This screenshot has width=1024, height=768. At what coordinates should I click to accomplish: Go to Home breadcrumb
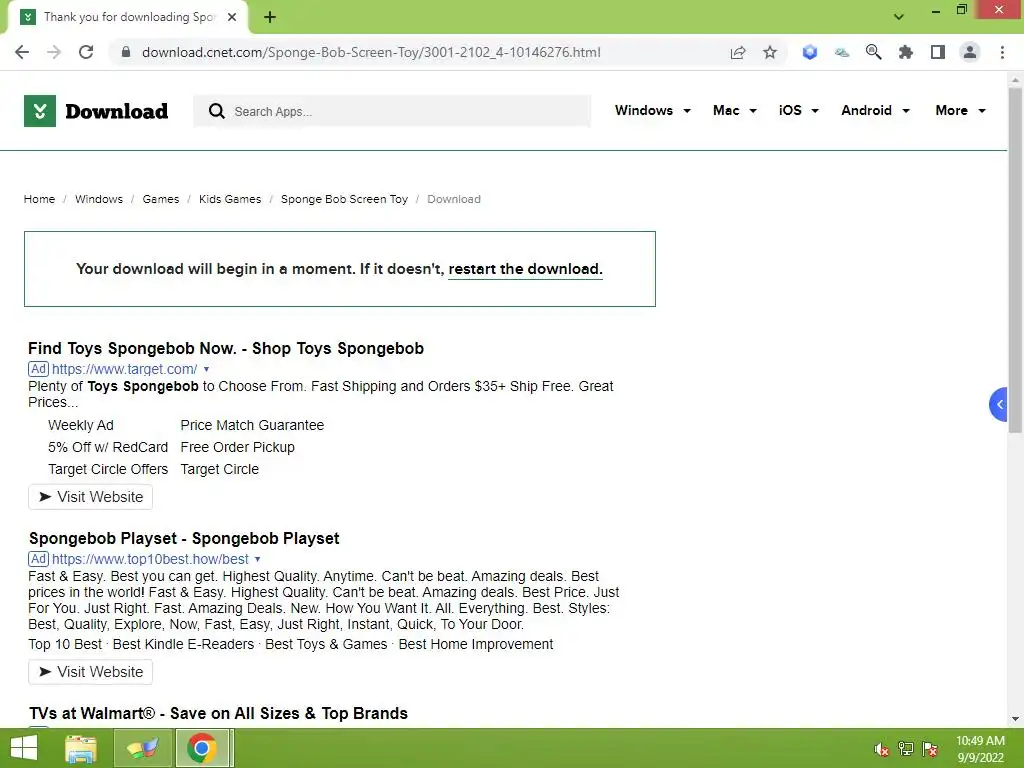39,199
